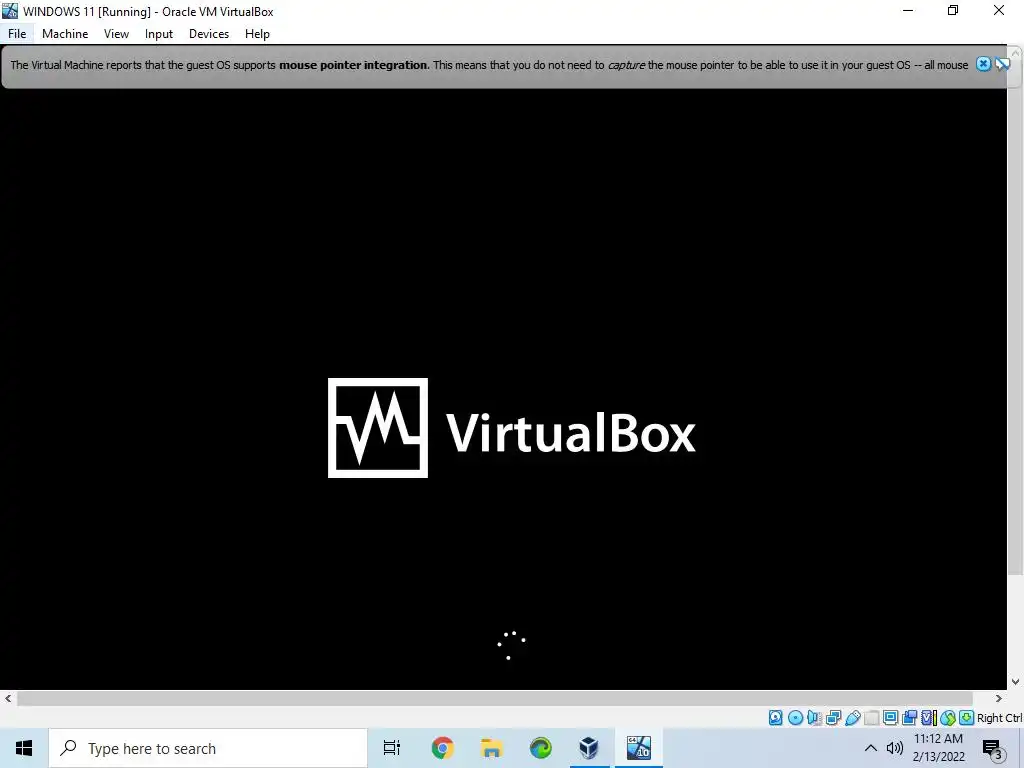Click the vertical scrollbar thumb
Viewport: 1024px width, 768px height.
click(1016, 317)
